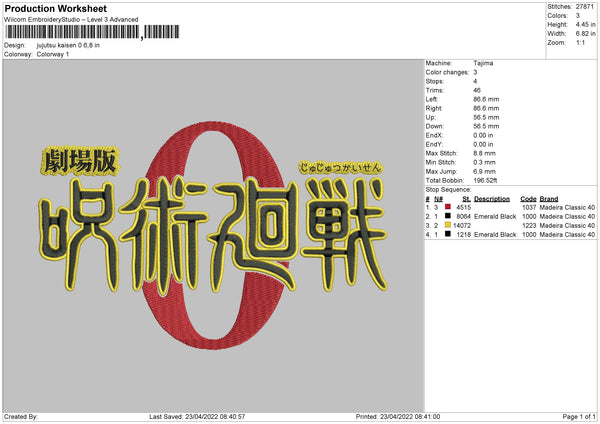Click the 'Down:' row label
This screenshot has width=600, height=424.
click(434, 126)
